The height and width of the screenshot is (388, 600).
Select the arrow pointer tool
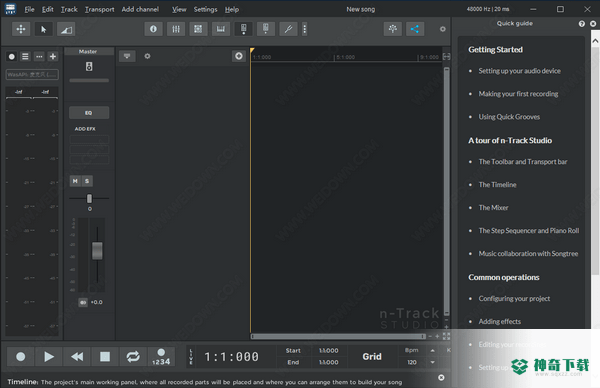point(43,29)
